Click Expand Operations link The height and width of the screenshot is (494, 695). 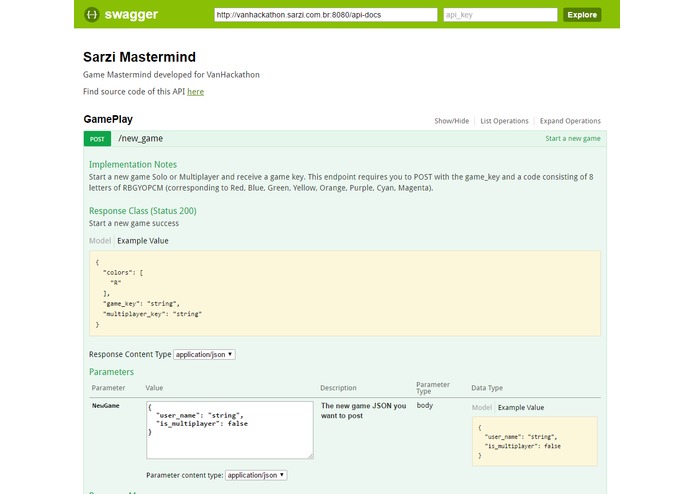click(570, 121)
